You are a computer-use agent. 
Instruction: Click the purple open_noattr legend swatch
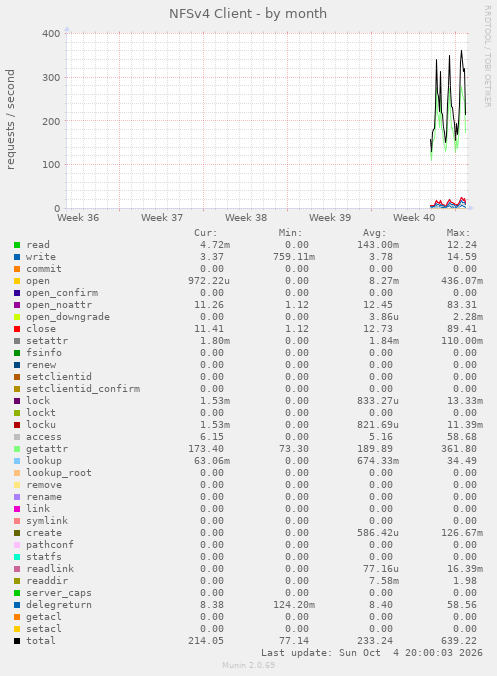17,305
